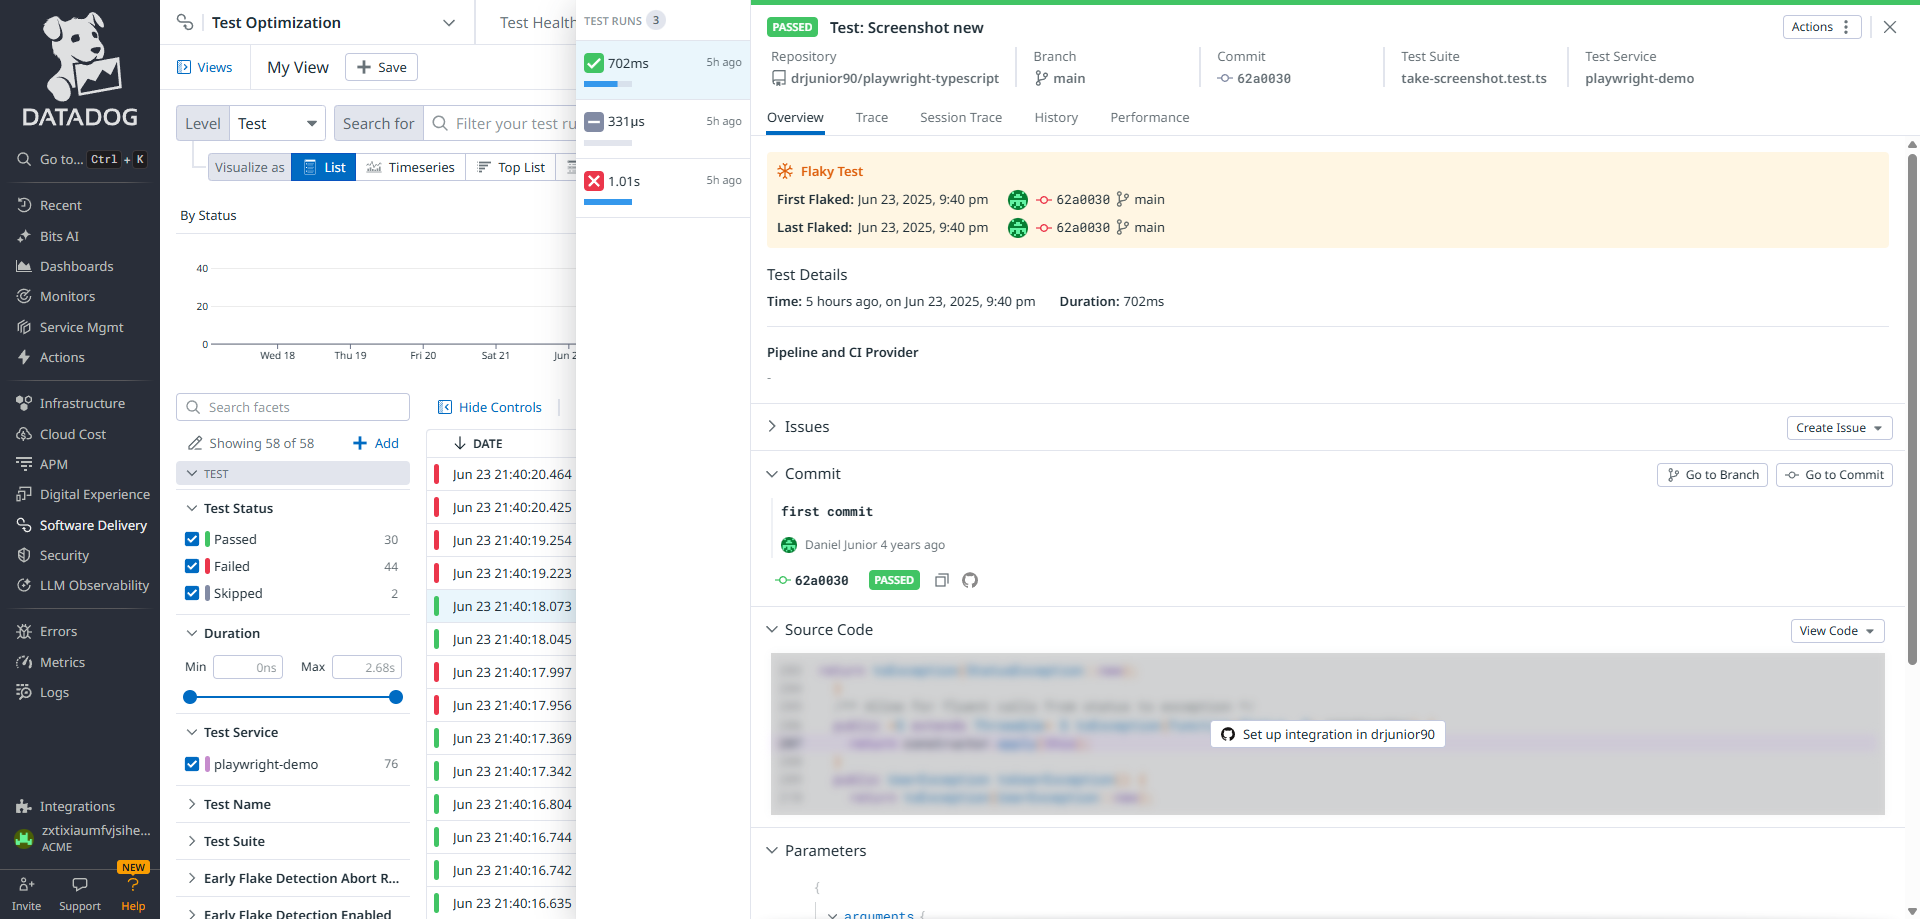
Task: Click the GitHub icon next to commit 62a0030
Action: 969,580
